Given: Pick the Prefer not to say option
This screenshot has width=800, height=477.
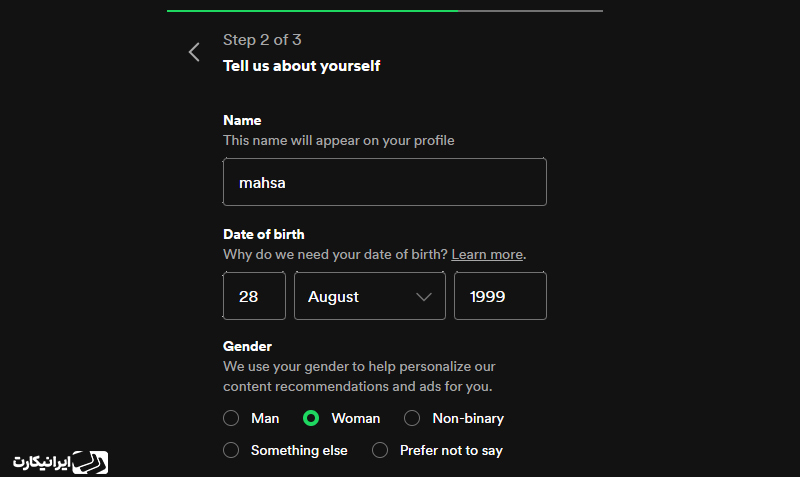Looking at the screenshot, I should [380, 450].
